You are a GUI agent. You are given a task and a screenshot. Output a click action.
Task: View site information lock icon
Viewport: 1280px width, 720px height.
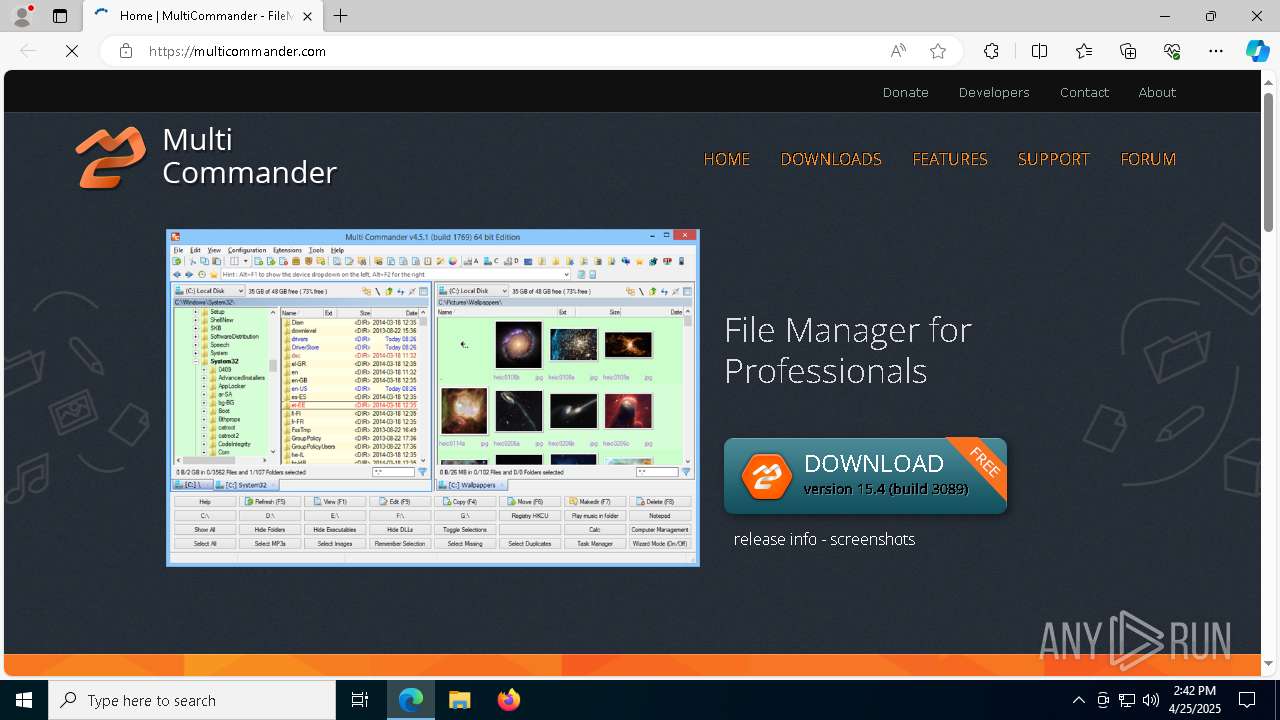[125, 51]
